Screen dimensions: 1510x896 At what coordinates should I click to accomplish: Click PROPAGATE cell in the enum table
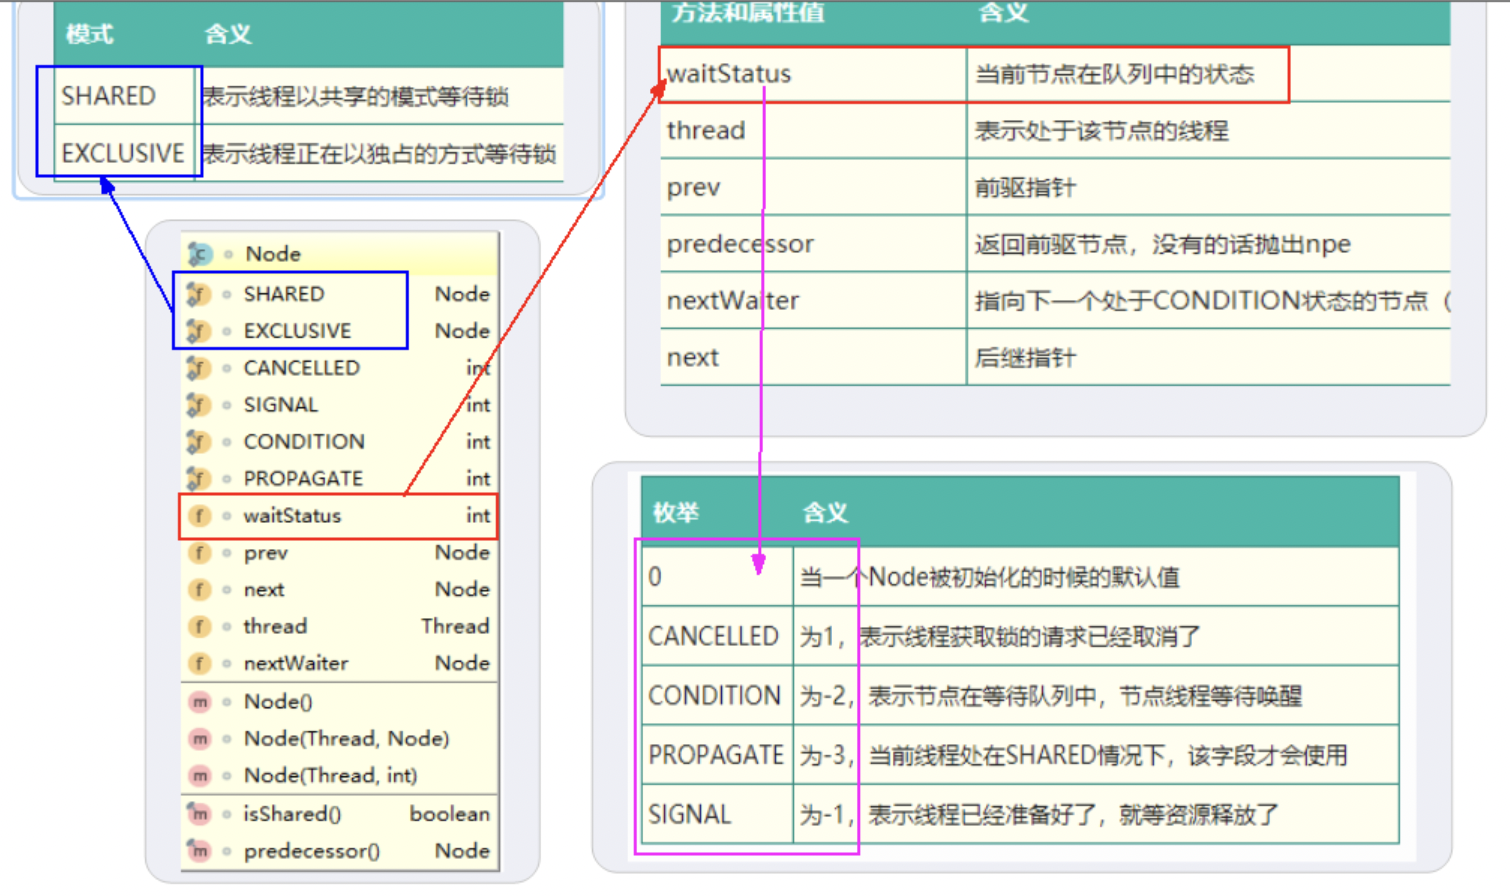(716, 755)
